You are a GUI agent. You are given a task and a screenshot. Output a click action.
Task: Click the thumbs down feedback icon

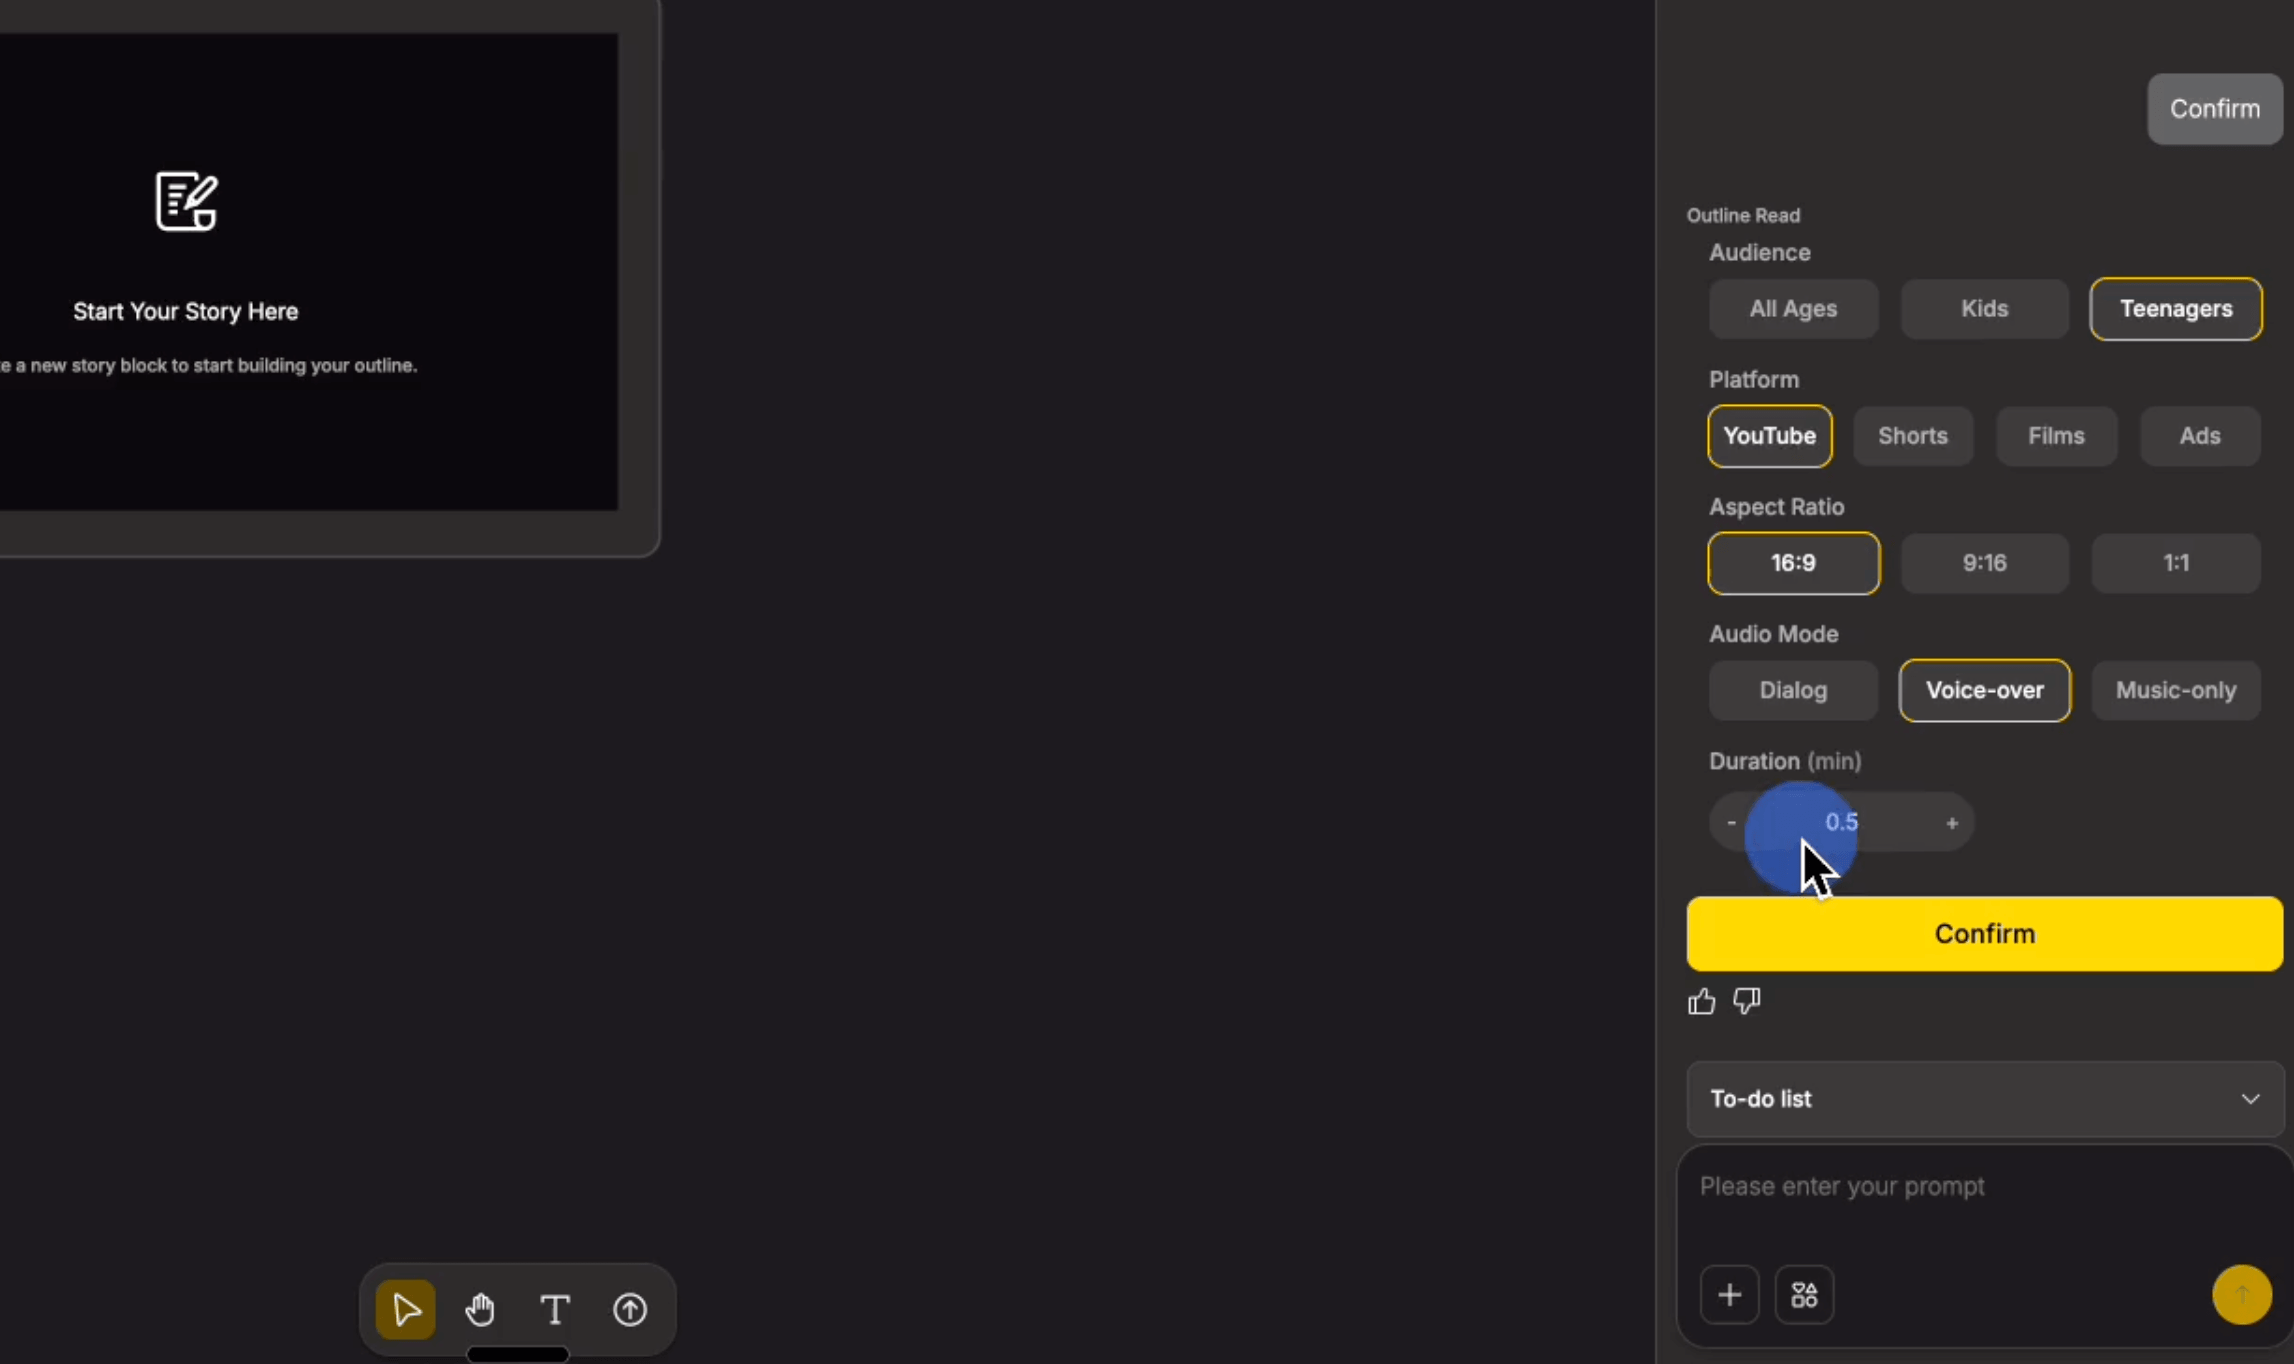click(x=1747, y=1001)
